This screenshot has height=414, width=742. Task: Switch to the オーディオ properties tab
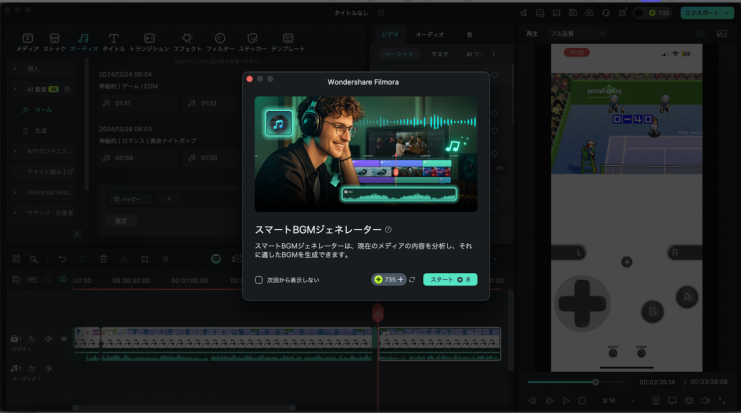(430, 35)
